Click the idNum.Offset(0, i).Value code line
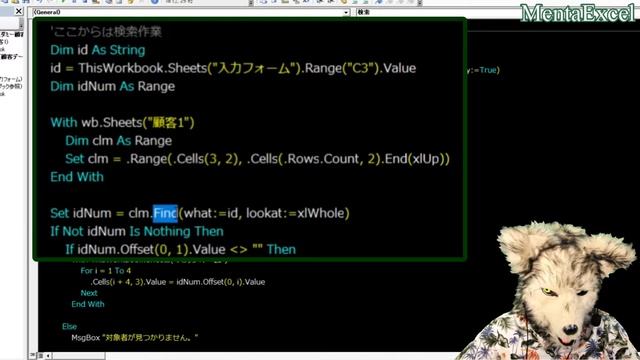The height and width of the screenshot is (360, 640). 178,282
